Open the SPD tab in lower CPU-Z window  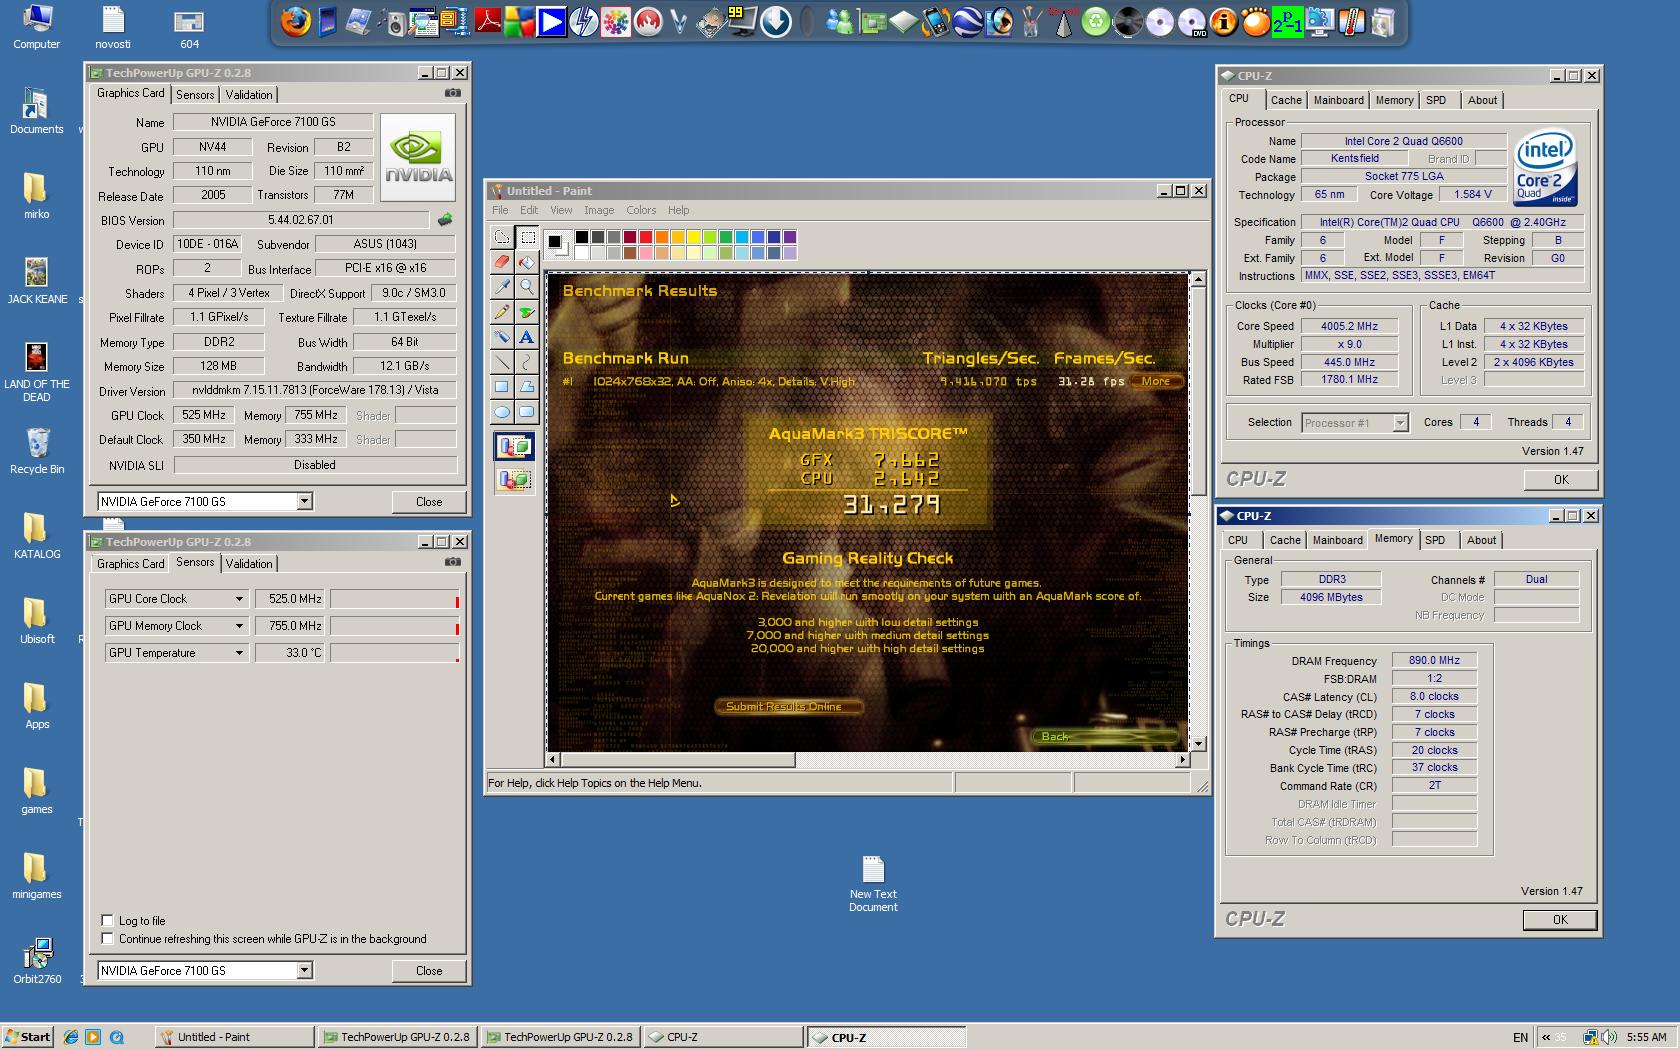(1435, 540)
